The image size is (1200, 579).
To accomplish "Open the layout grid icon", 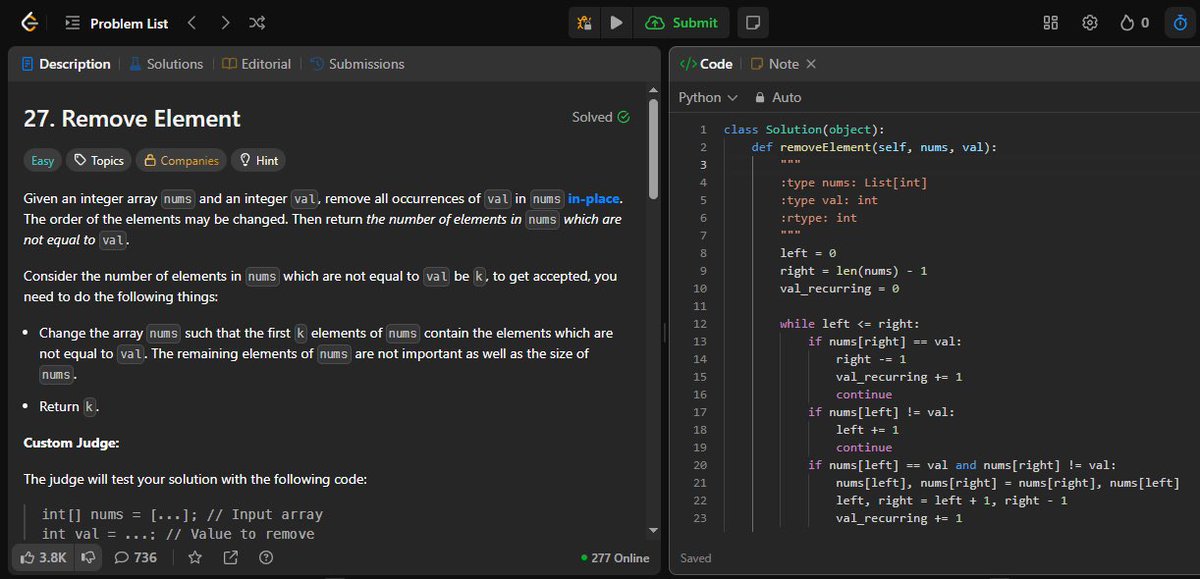I will coord(1050,22).
